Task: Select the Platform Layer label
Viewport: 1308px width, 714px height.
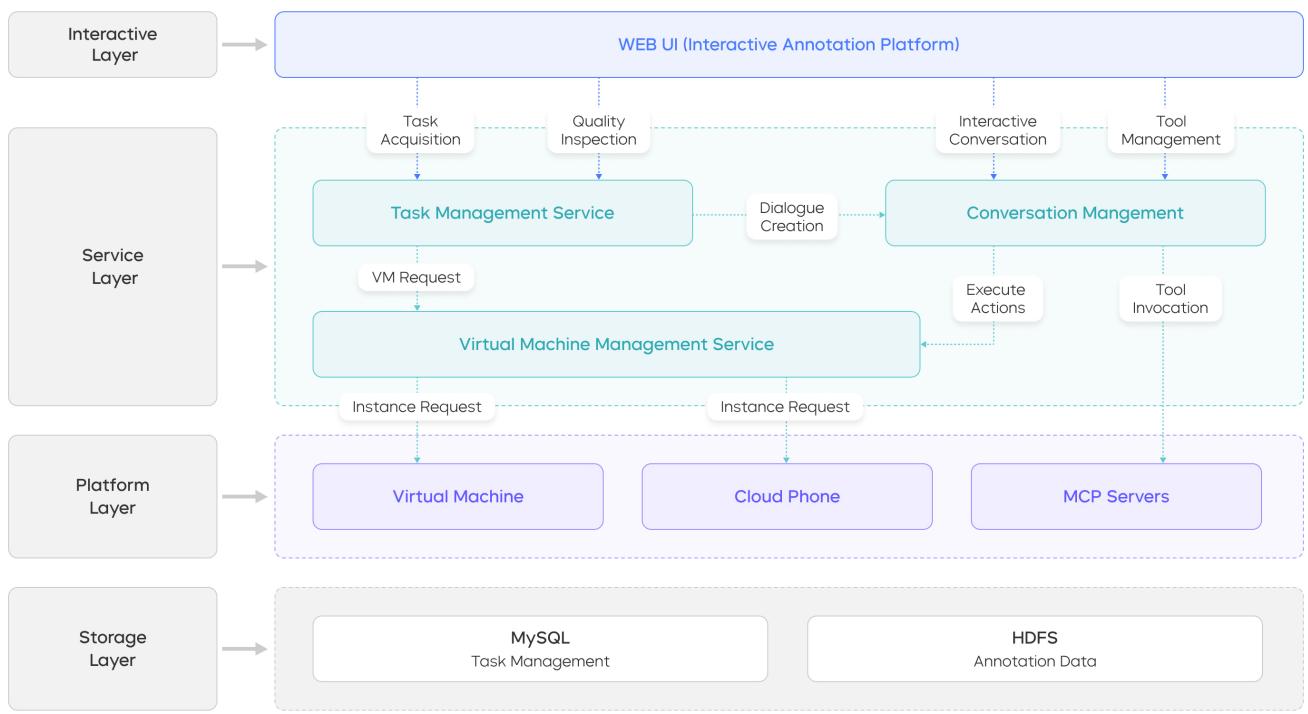Action: click(x=112, y=496)
